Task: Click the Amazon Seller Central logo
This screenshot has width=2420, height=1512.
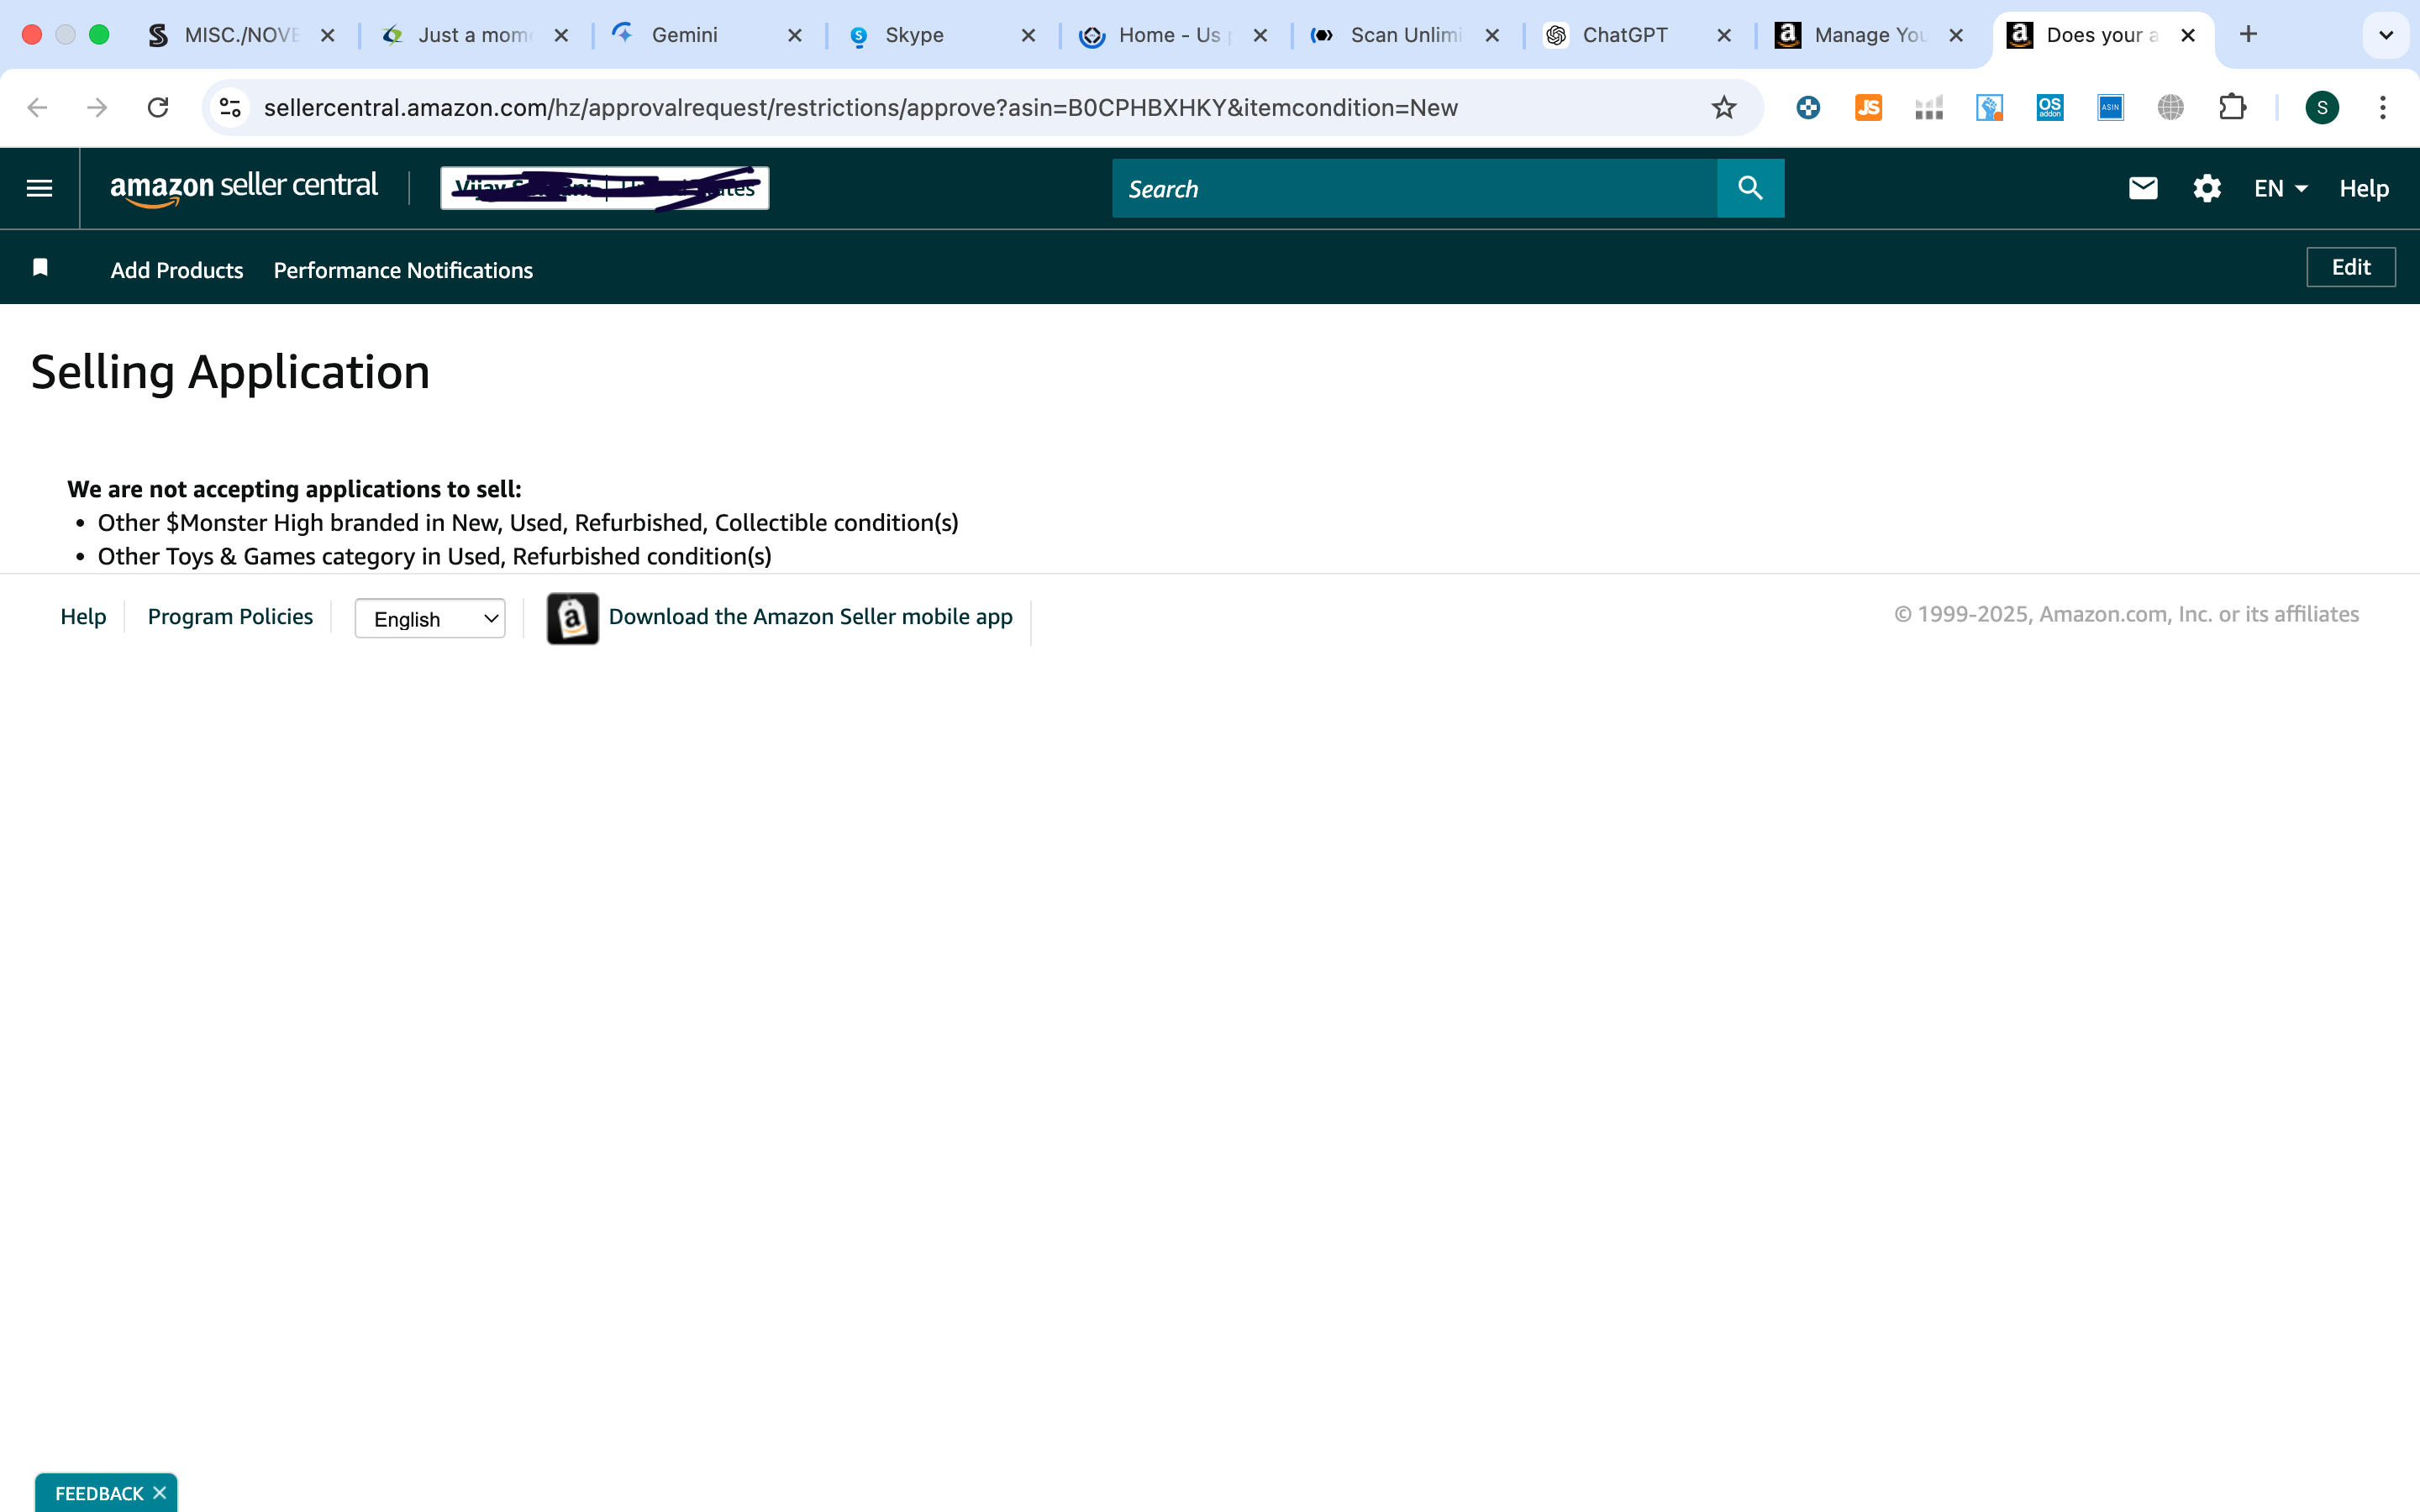Action: pos(244,187)
